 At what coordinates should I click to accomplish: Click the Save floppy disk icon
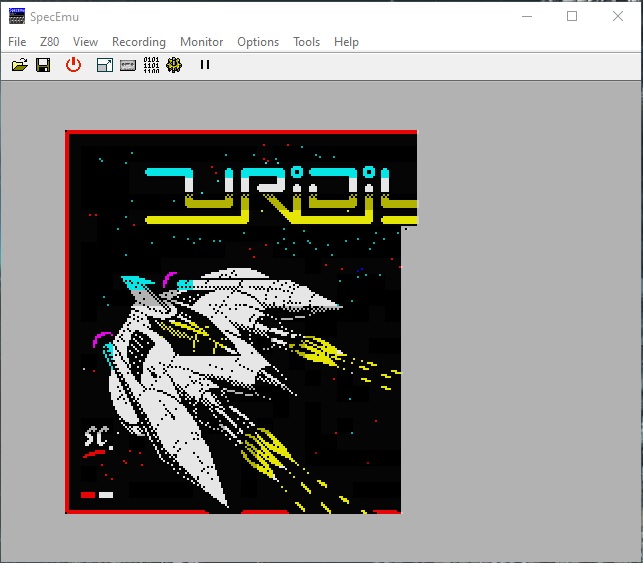43,65
